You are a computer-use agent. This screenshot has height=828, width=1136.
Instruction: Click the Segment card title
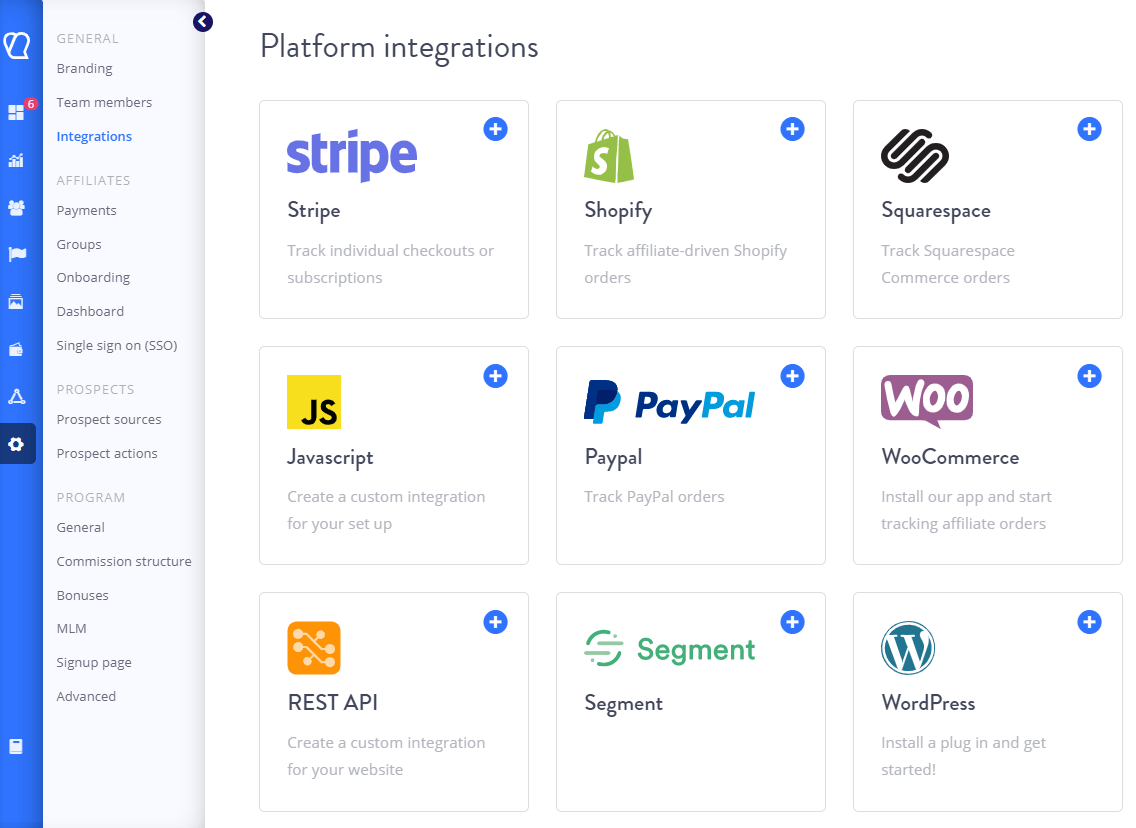point(624,704)
